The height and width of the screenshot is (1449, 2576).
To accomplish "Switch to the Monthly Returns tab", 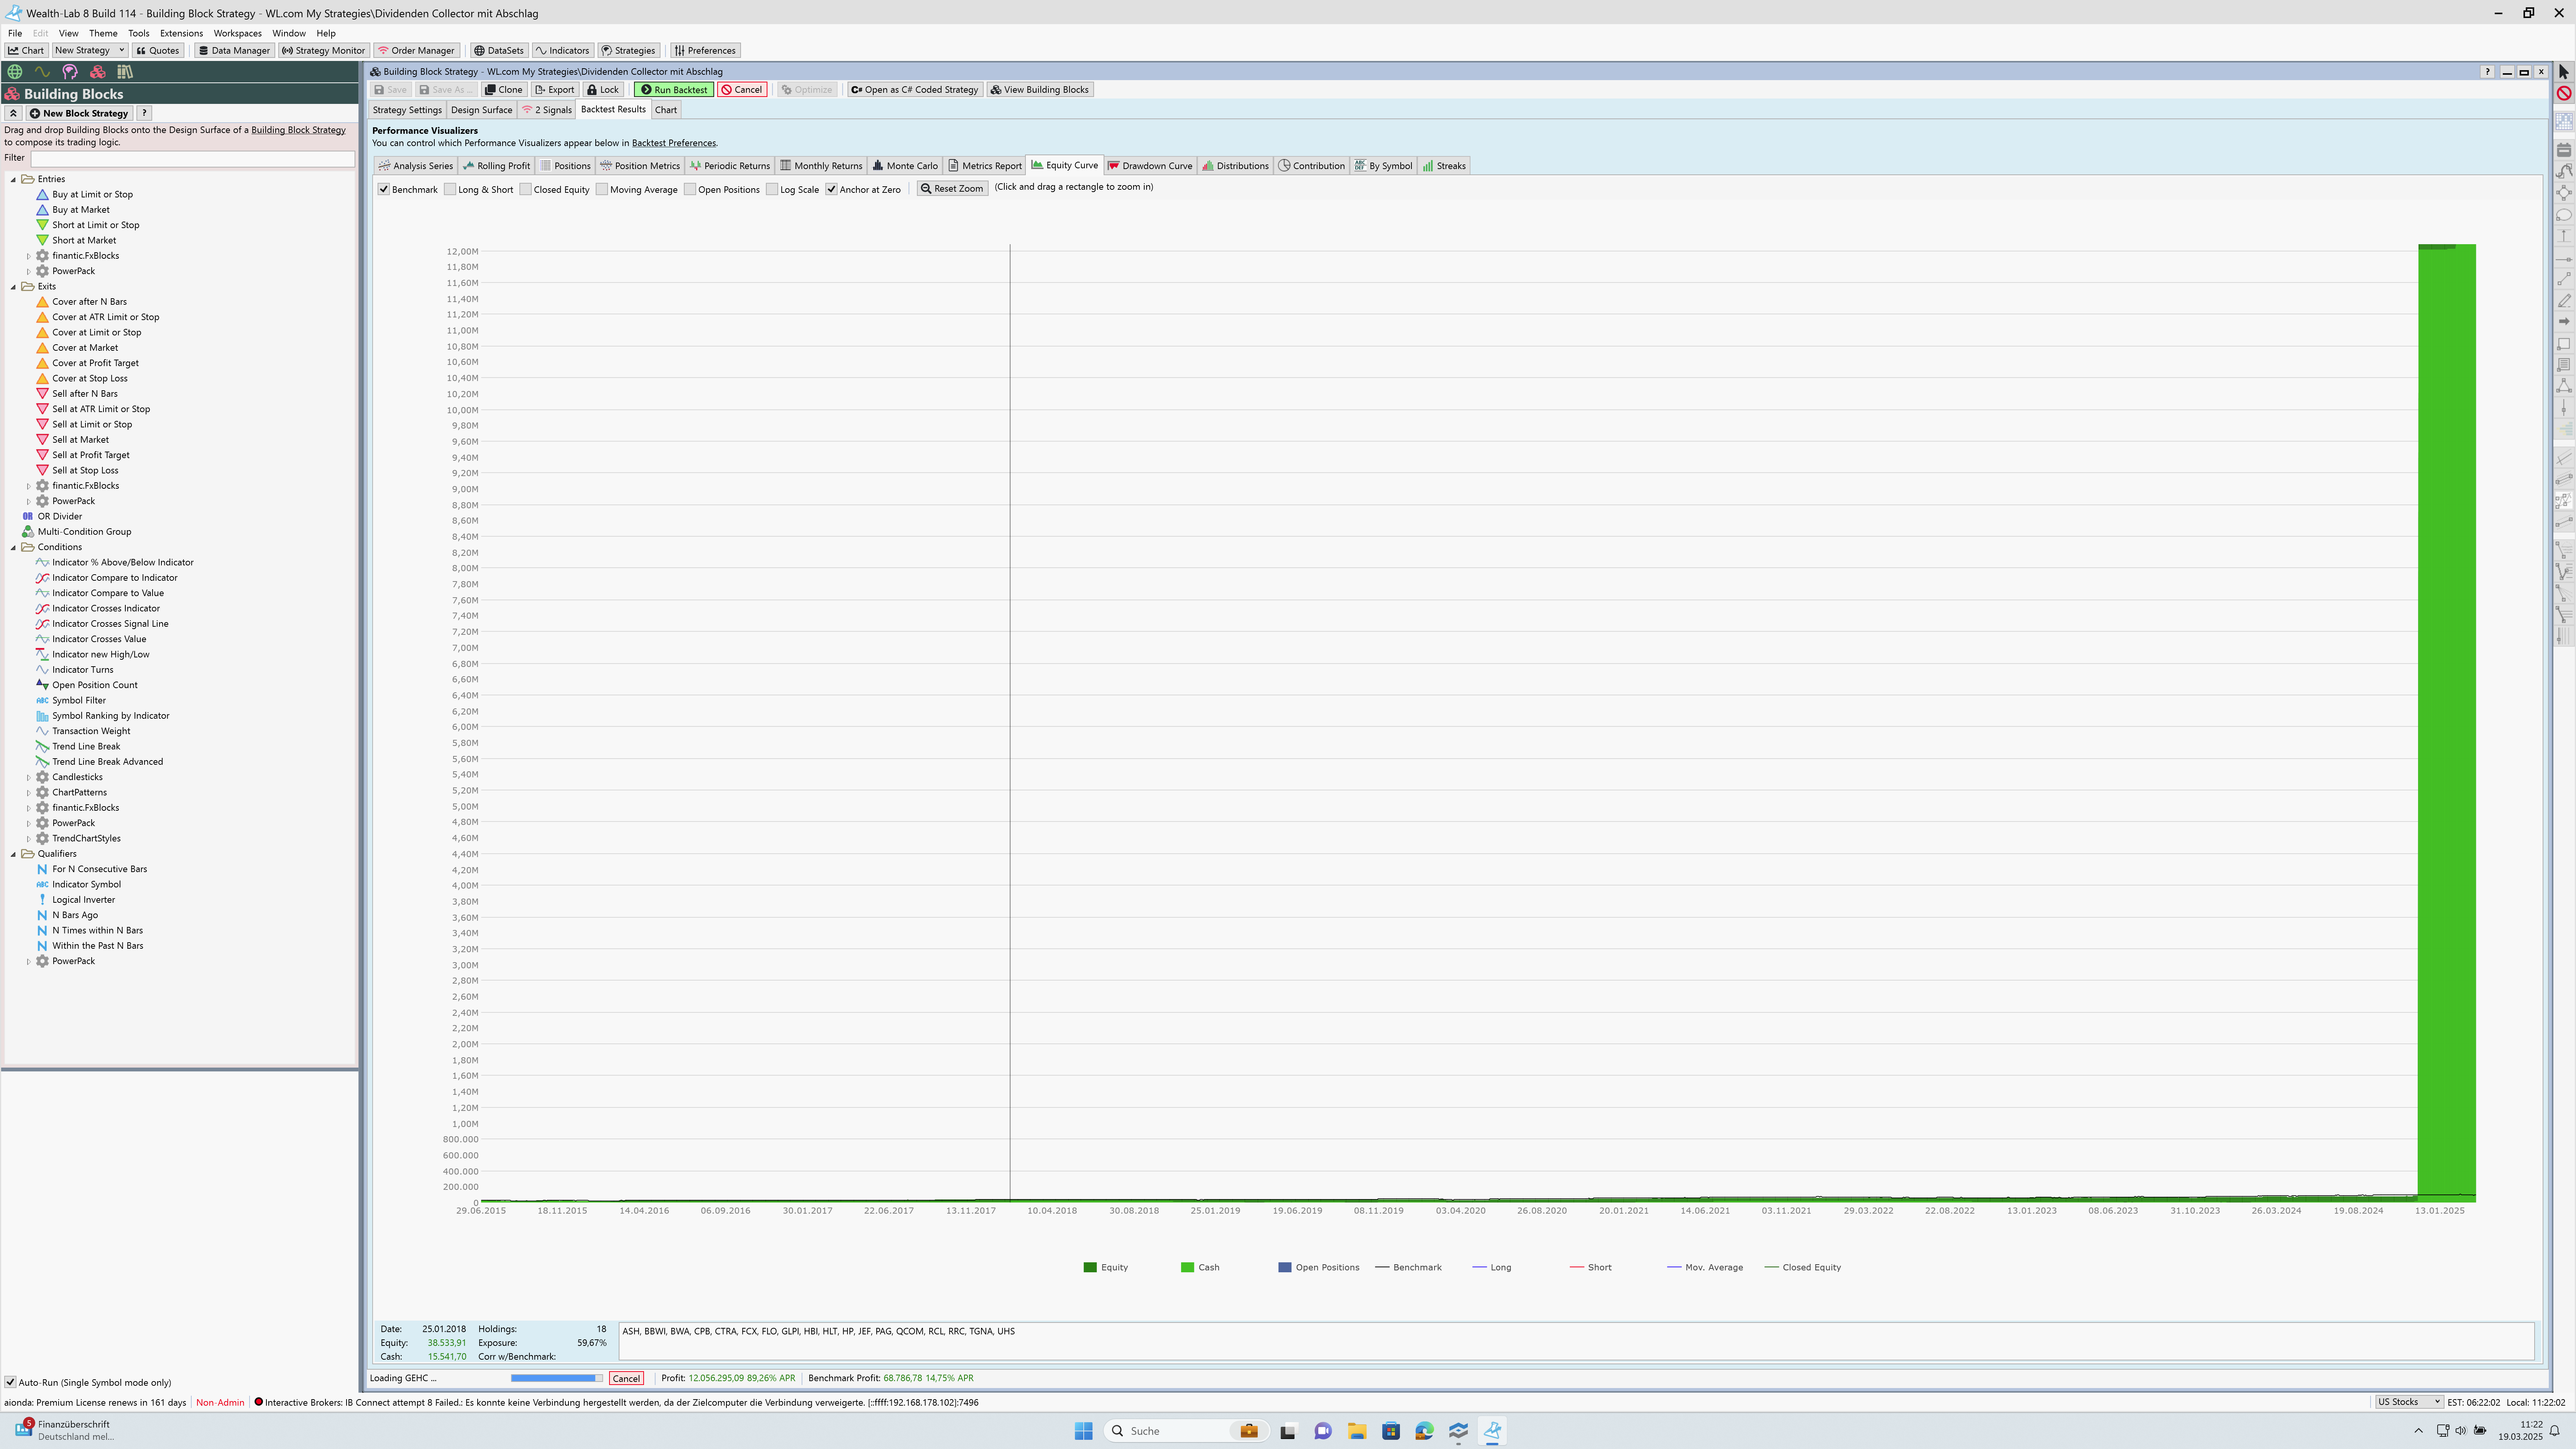I will pyautogui.click(x=821, y=166).
